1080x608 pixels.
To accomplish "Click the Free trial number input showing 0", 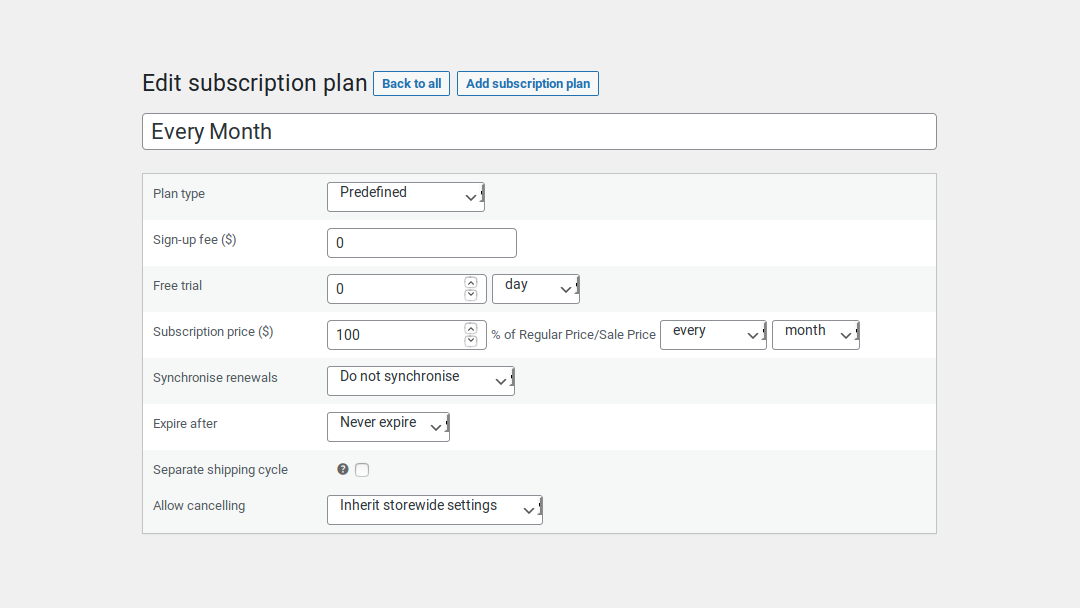I will click(x=395, y=288).
